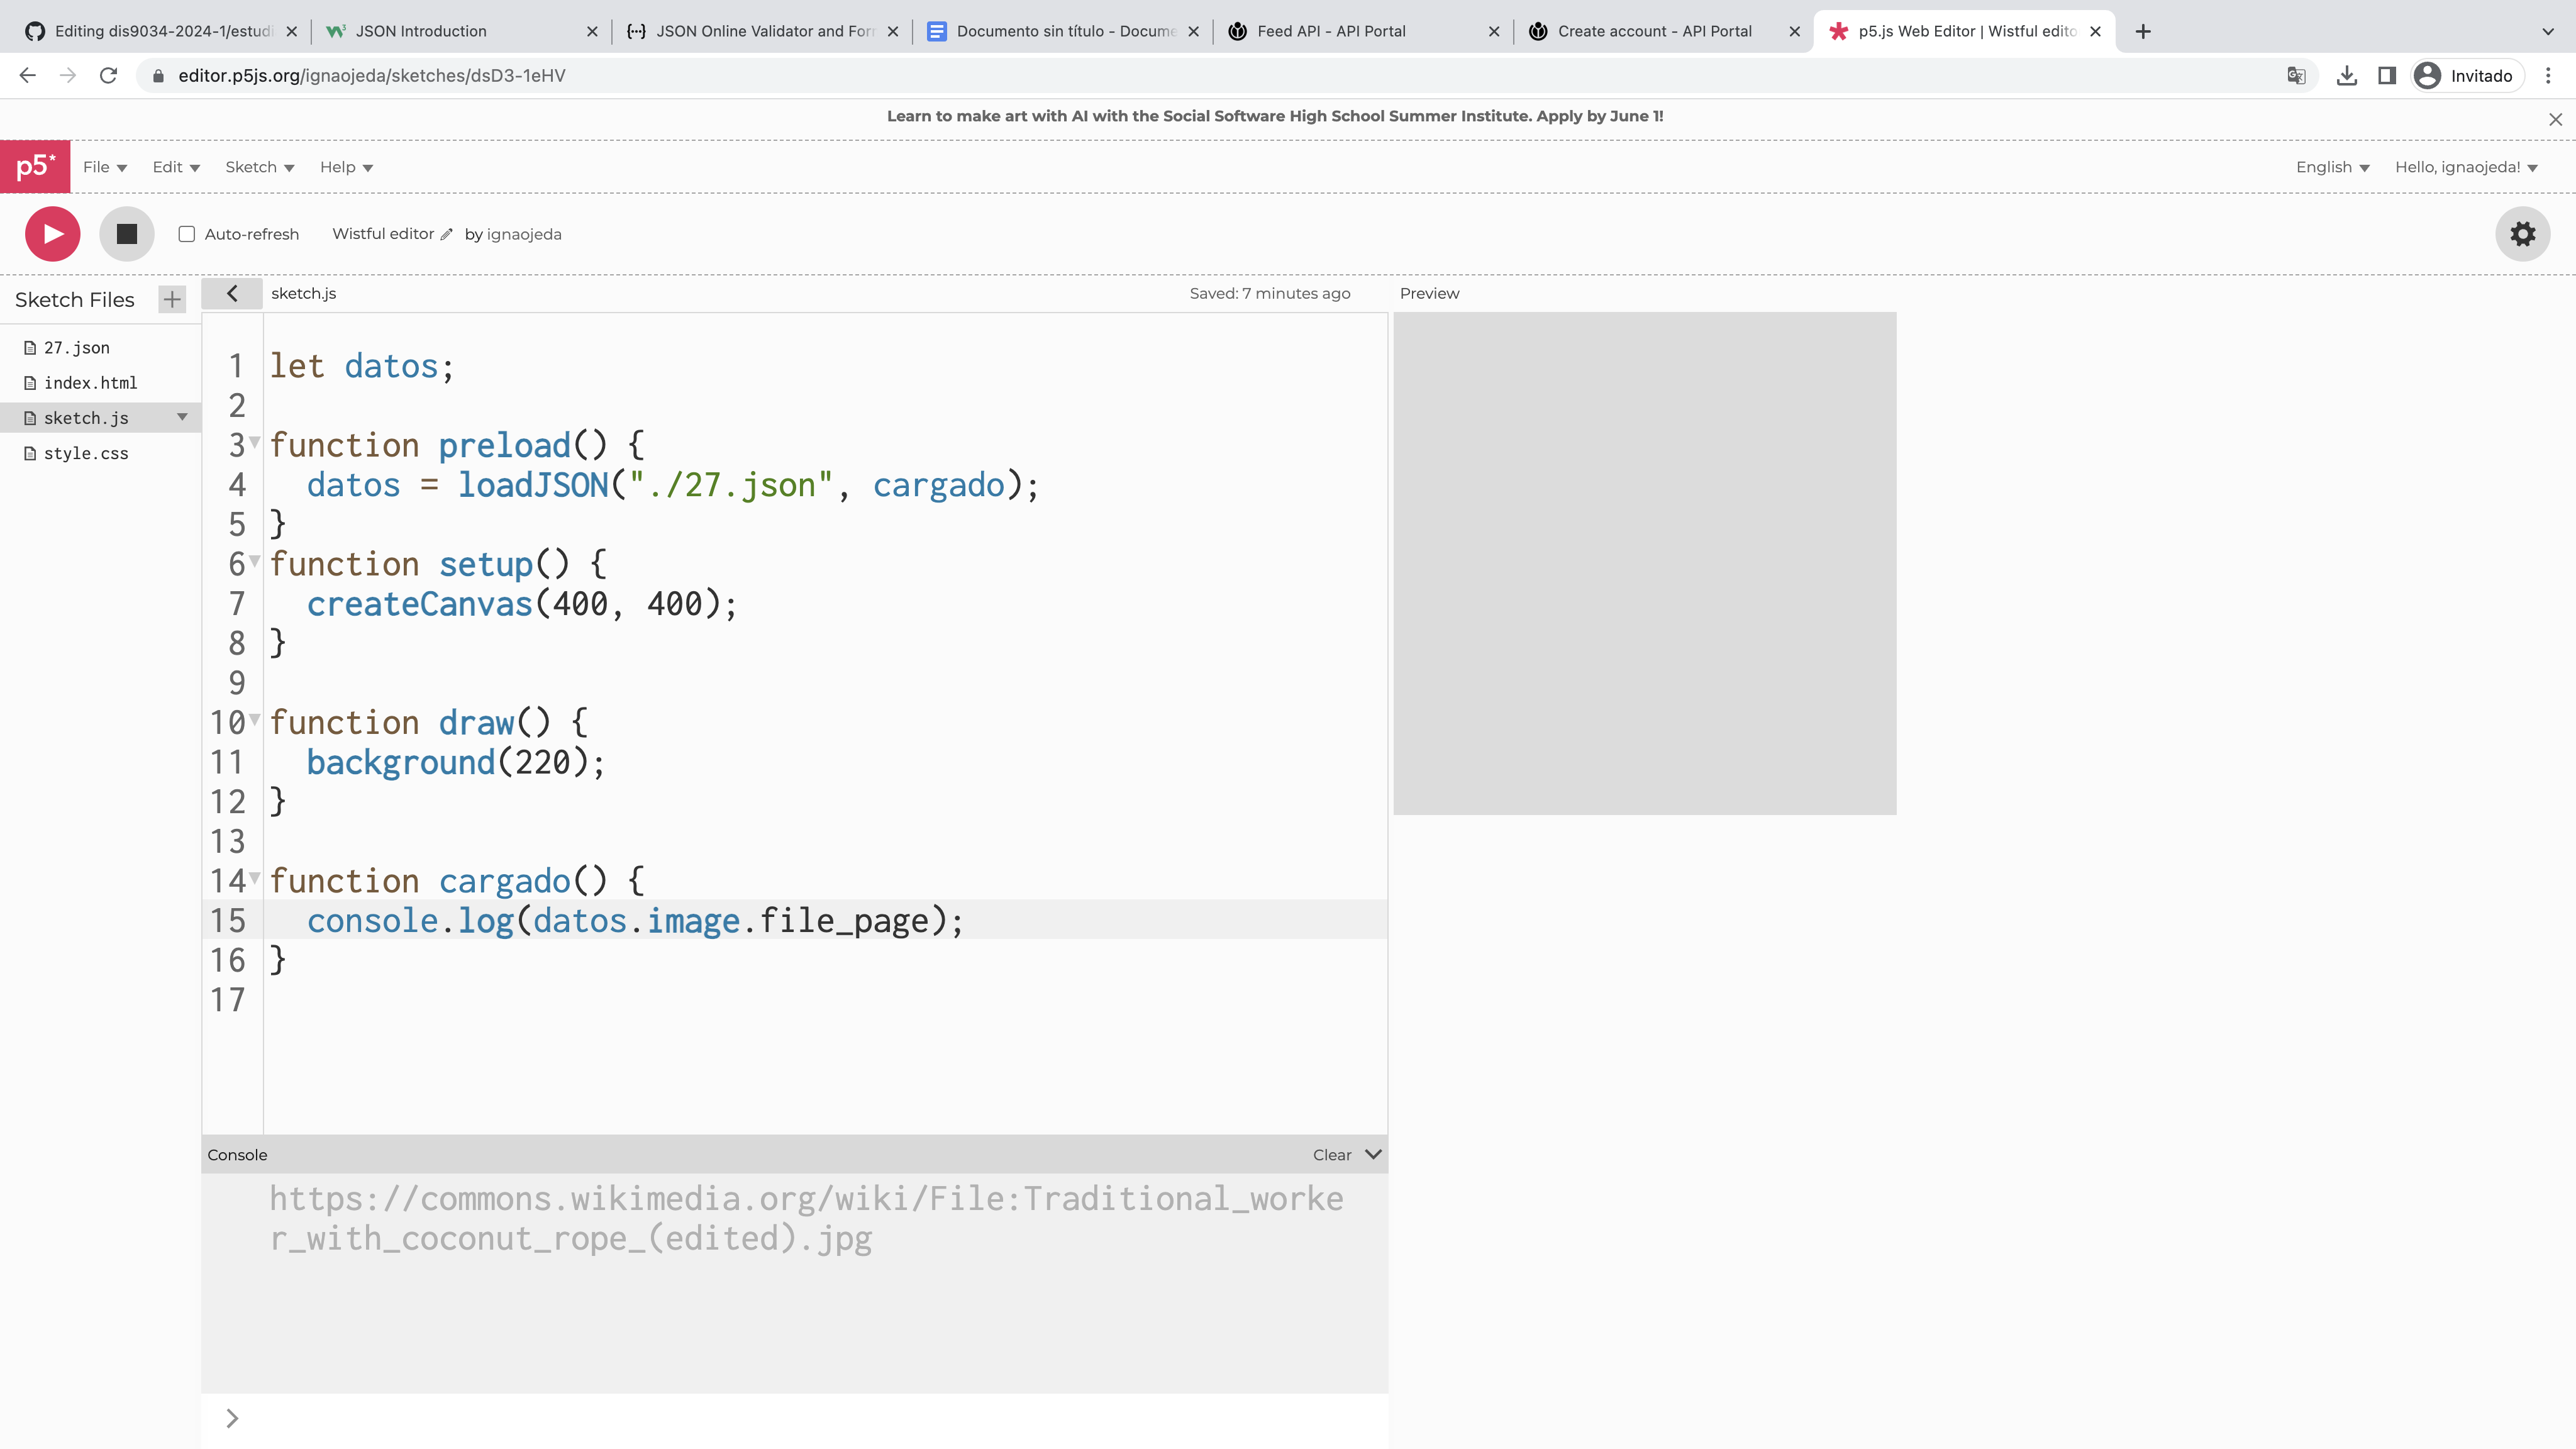
Task: Switch to the Editing dis9034 GitHub tab
Action: coord(161,31)
